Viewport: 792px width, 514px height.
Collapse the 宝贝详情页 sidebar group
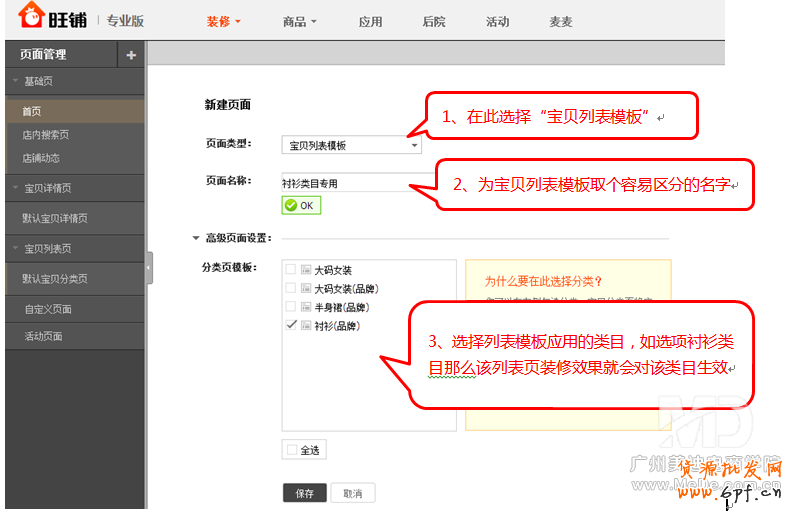[x=16, y=188]
